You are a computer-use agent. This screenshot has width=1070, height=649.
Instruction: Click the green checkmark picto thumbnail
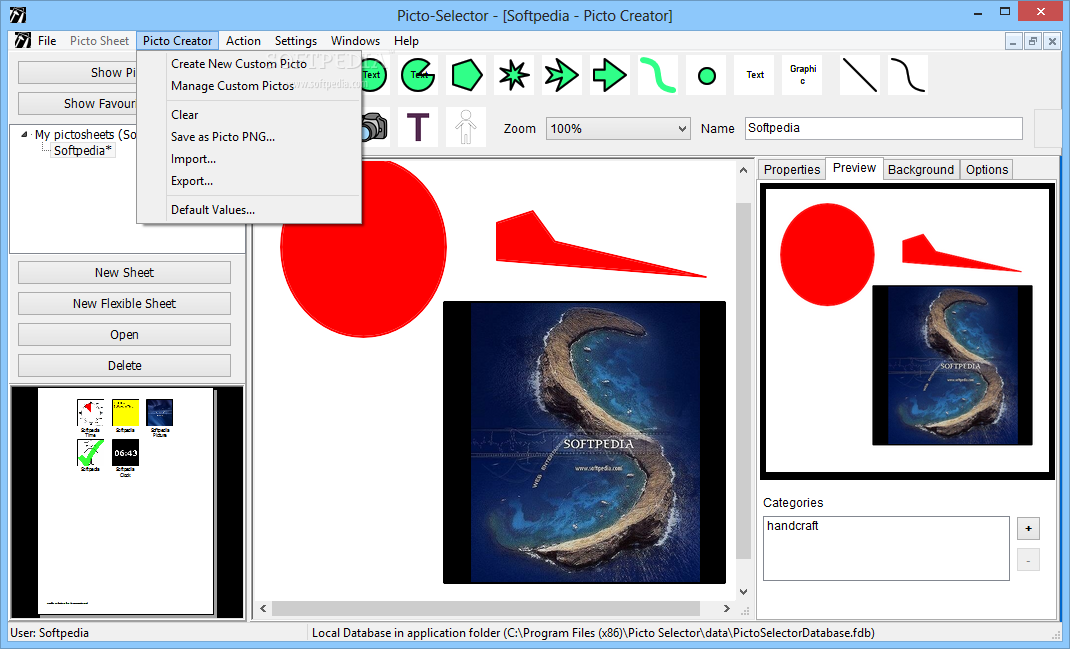pos(90,452)
